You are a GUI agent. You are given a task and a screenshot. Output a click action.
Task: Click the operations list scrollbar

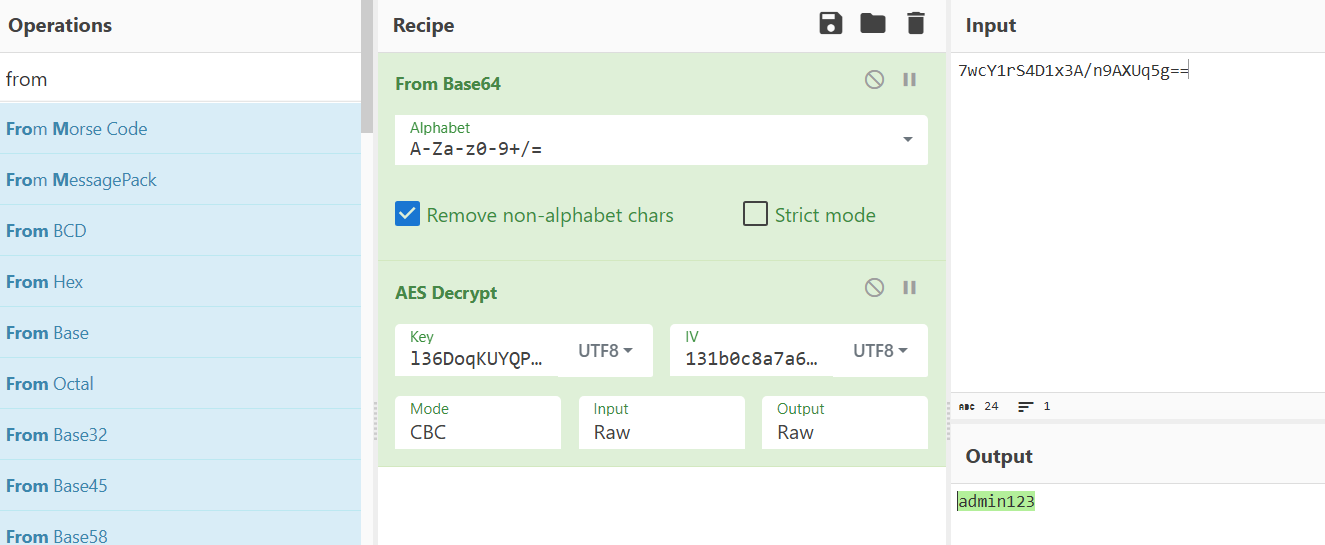(367, 60)
